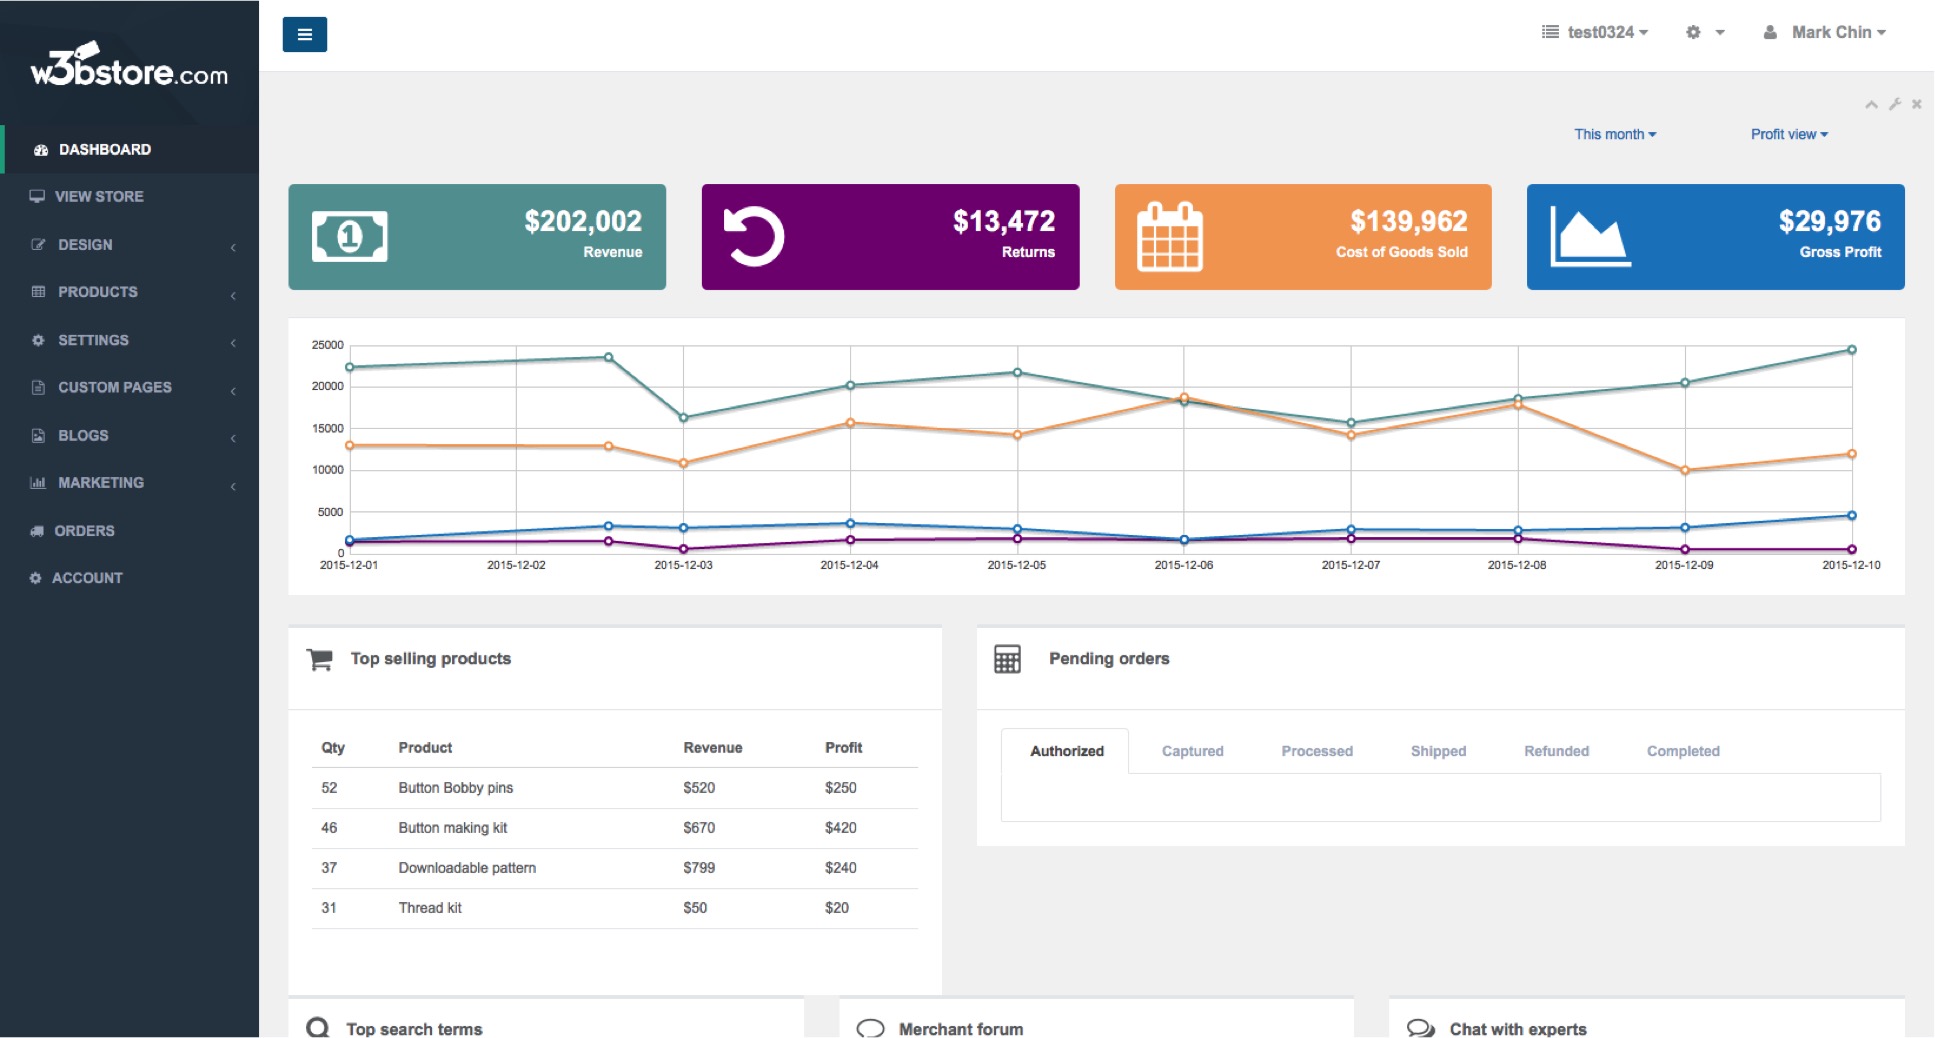This screenshot has width=1935, height=1038.
Task: Click the shopping cart icon for top products
Action: [320, 659]
